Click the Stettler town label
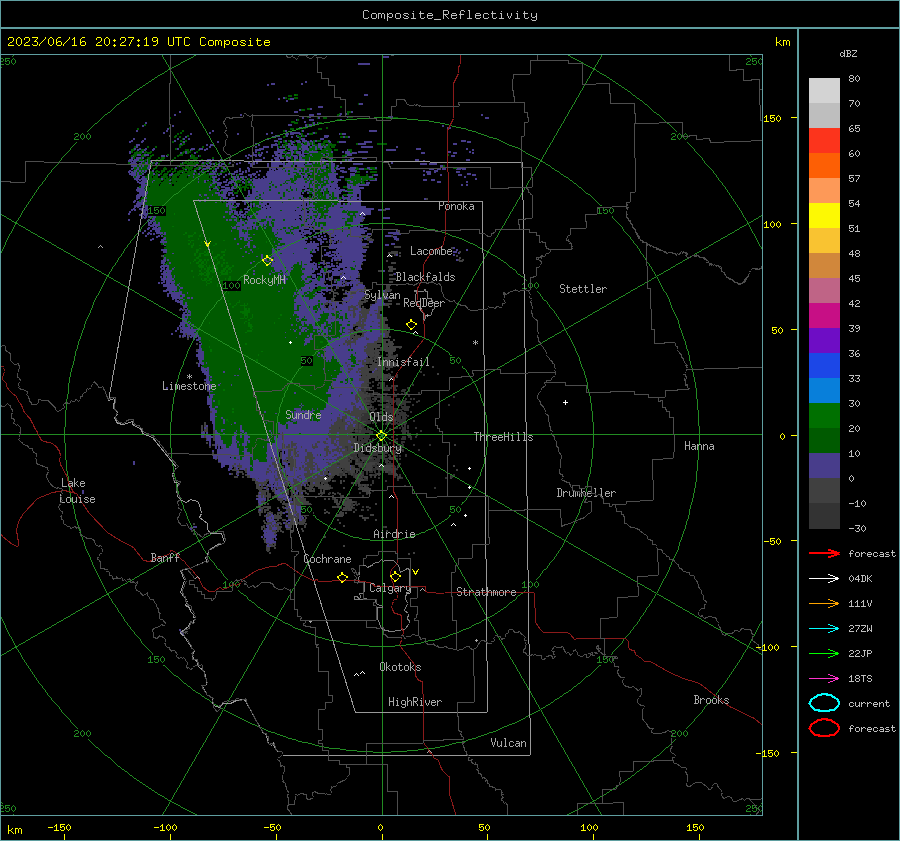This screenshot has height=841, width=900. point(583,289)
